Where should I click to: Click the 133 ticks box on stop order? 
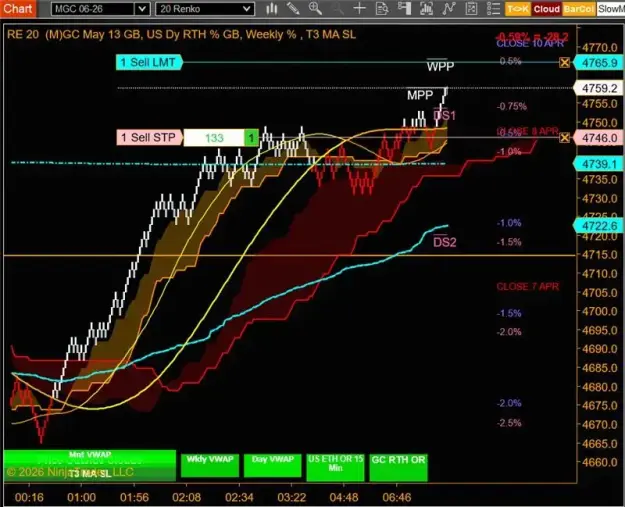coord(214,138)
